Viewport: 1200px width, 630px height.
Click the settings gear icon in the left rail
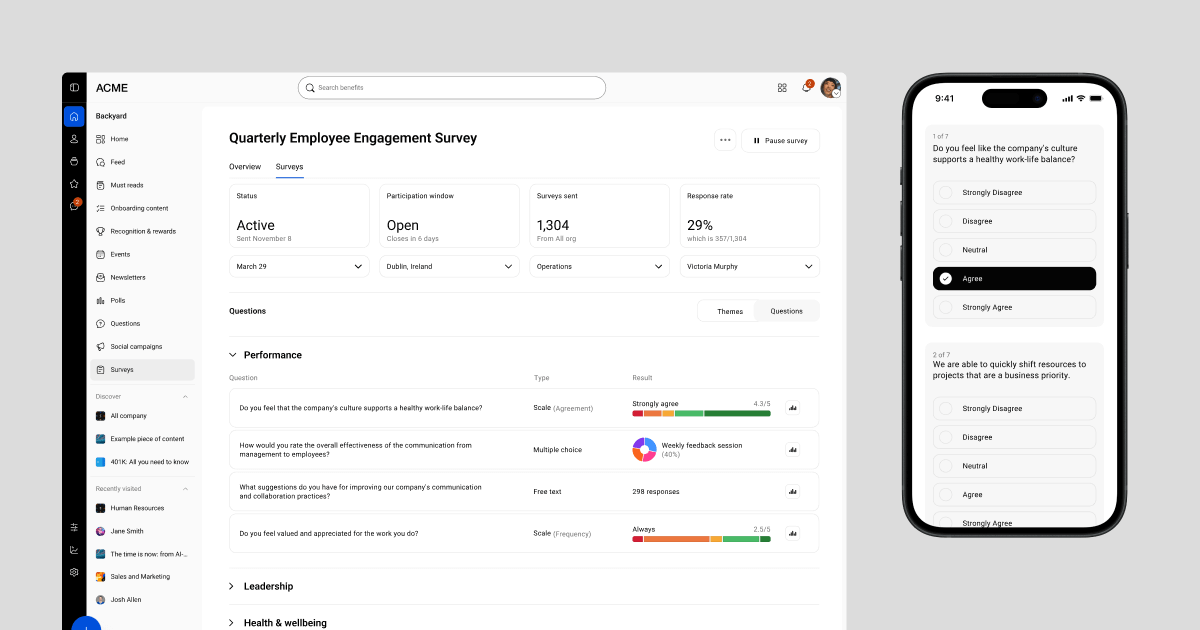(74, 572)
